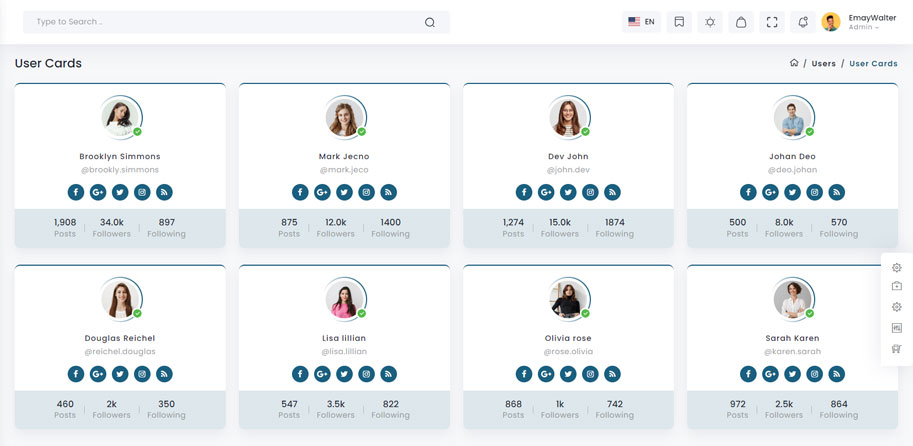Click the shopping cart icon in right sidebar
The image size is (913, 446).
click(897, 349)
